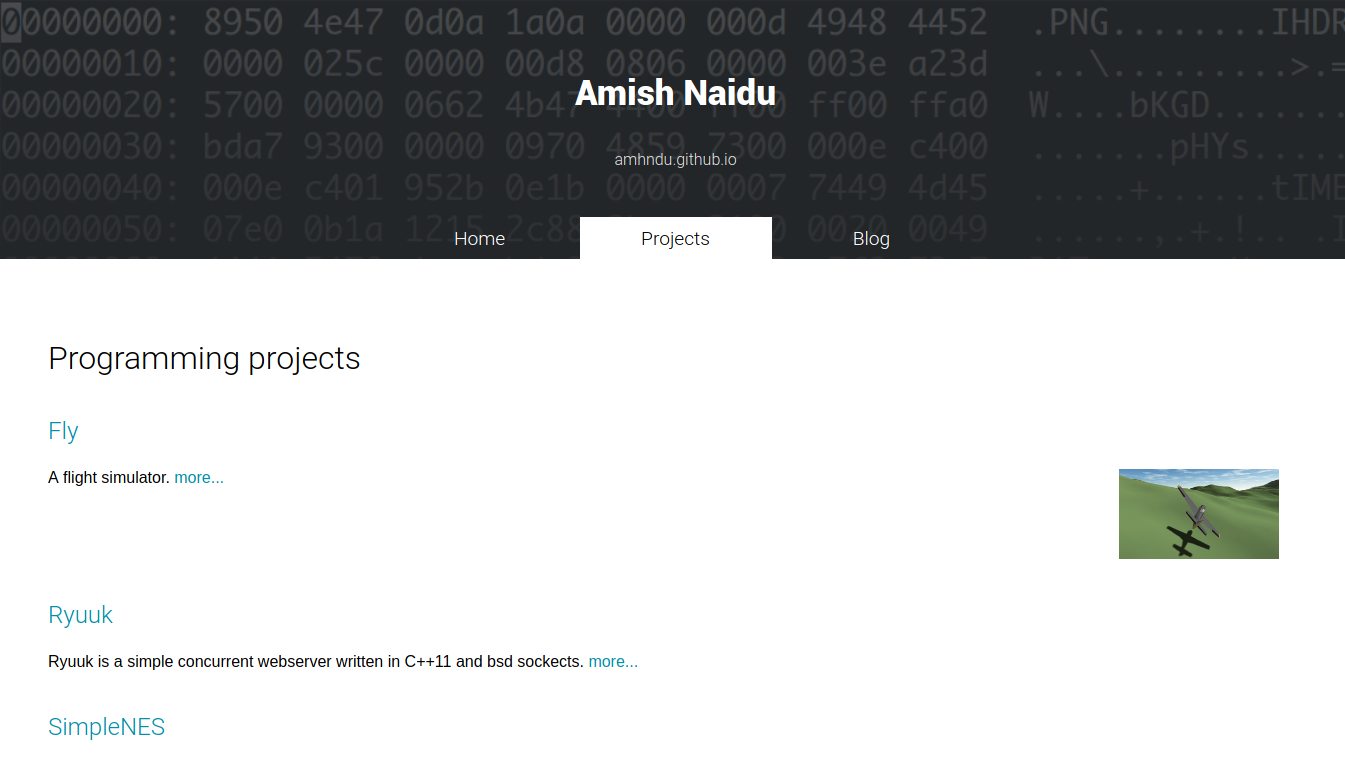Click the Amish Naidu site title

[675, 93]
